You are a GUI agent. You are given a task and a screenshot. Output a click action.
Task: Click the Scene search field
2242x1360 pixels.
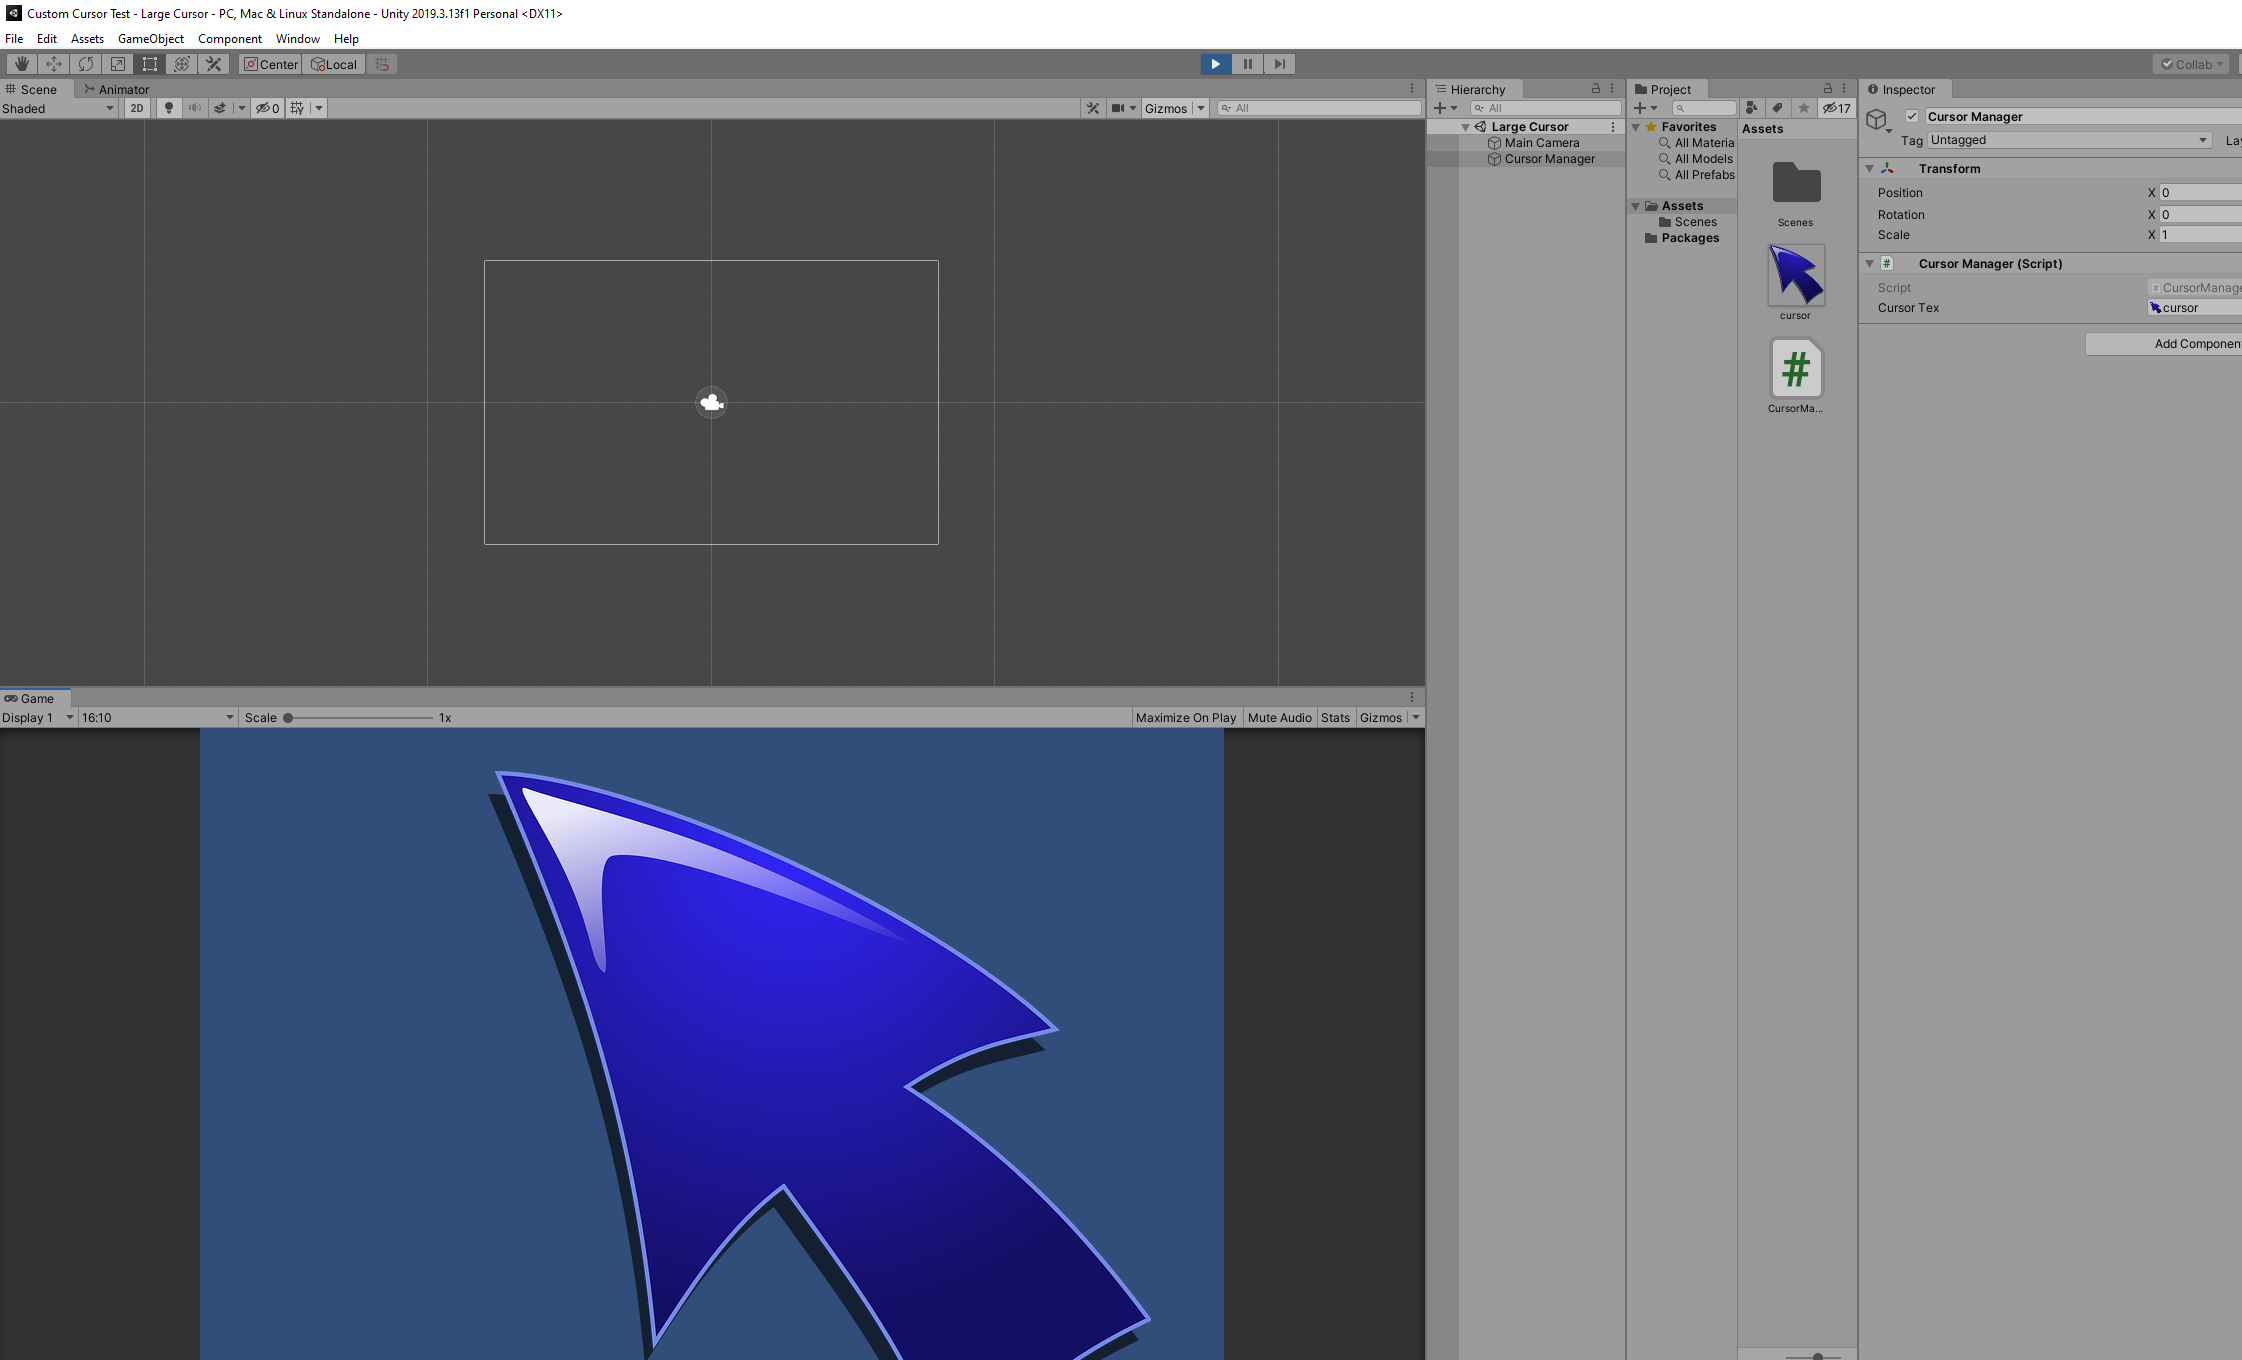(x=1319, y=108)
